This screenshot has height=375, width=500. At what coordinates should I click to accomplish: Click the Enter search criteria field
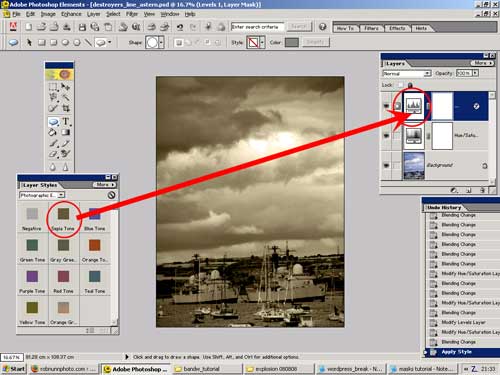[x=257, y=27]
